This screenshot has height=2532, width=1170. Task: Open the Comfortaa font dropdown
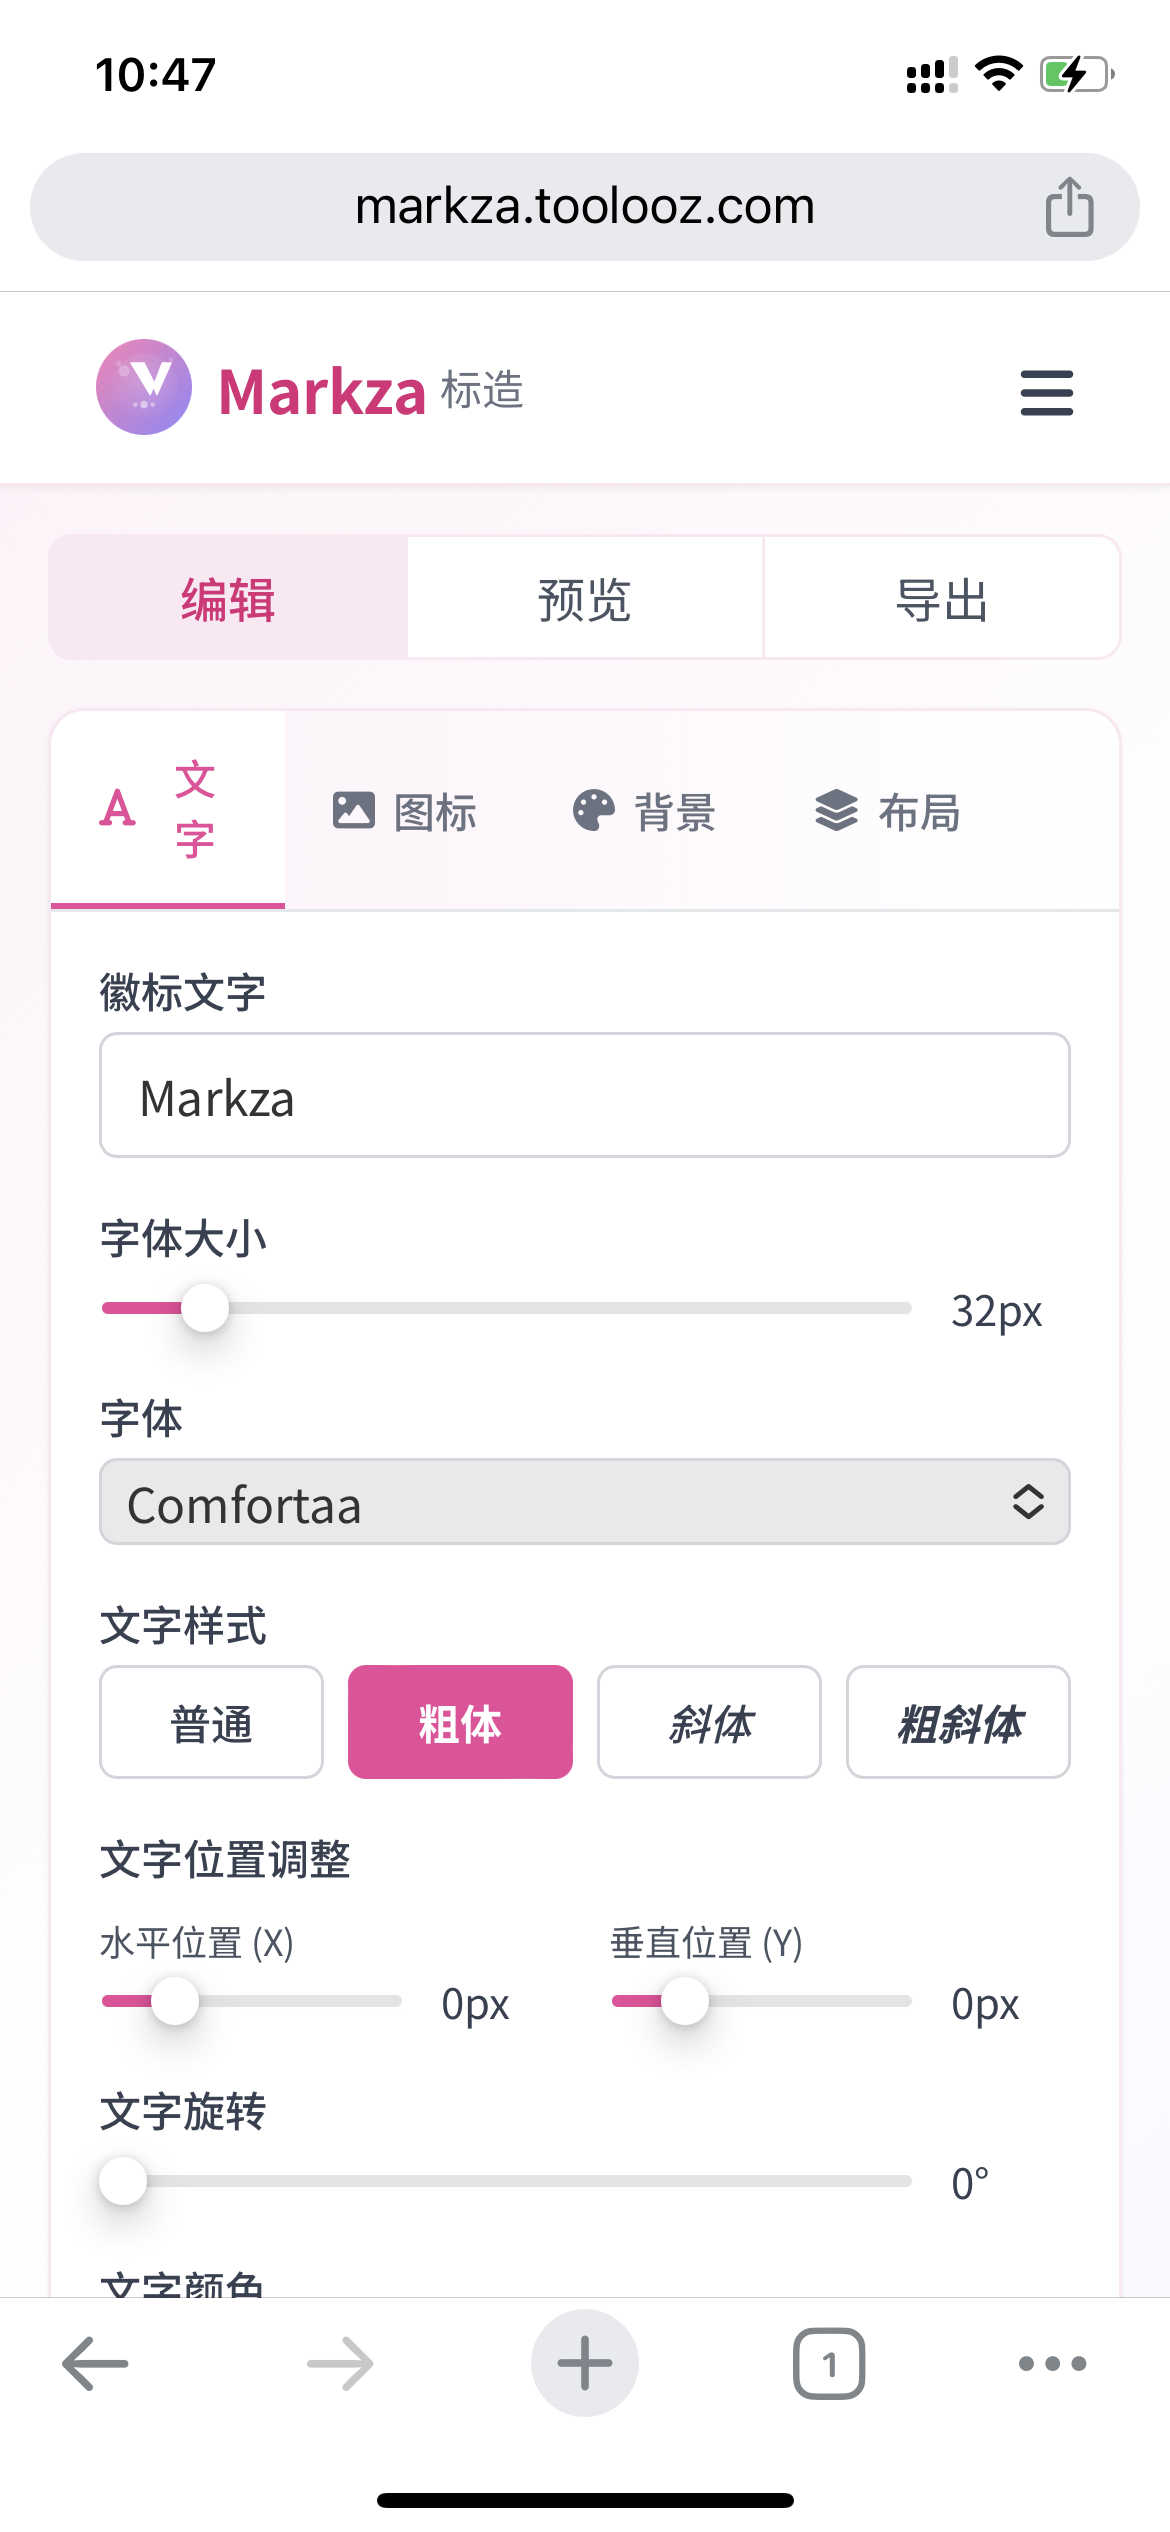(585, 1502)
